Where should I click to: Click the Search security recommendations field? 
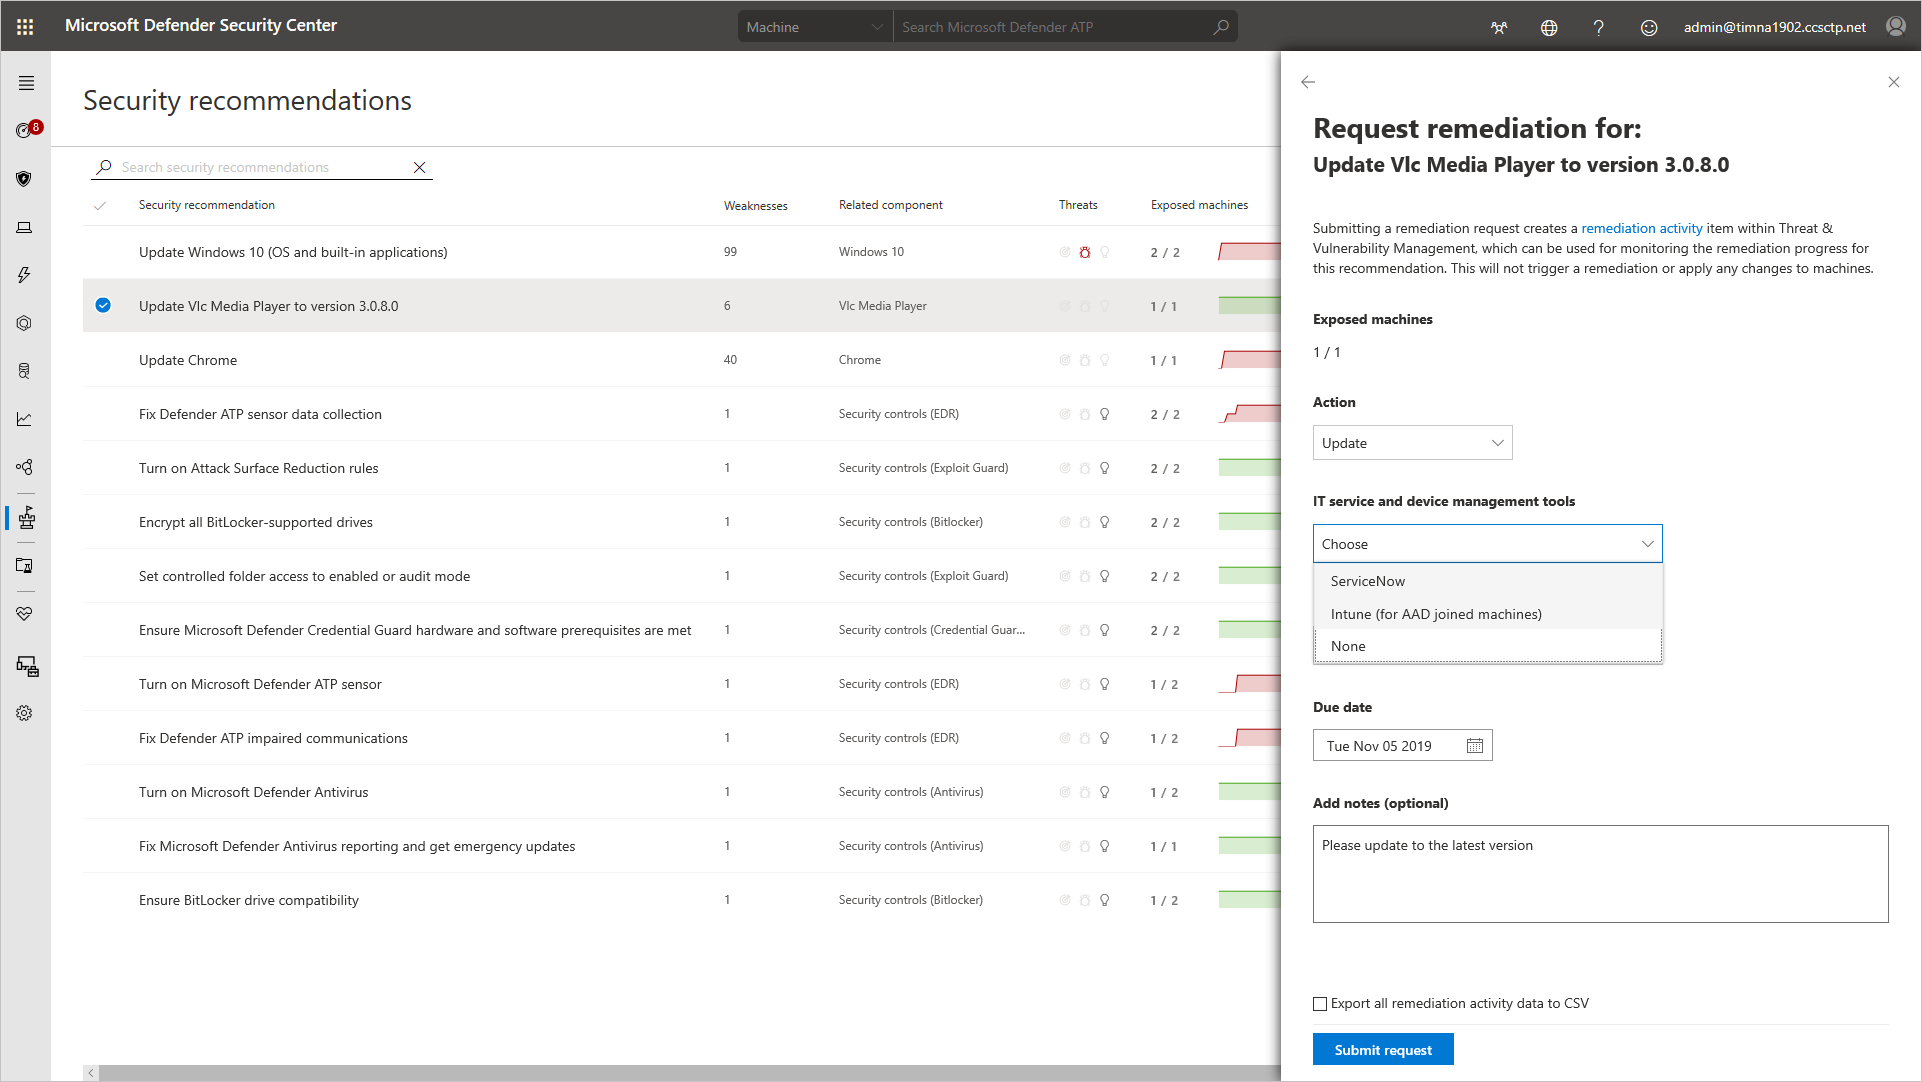point(260,167)
